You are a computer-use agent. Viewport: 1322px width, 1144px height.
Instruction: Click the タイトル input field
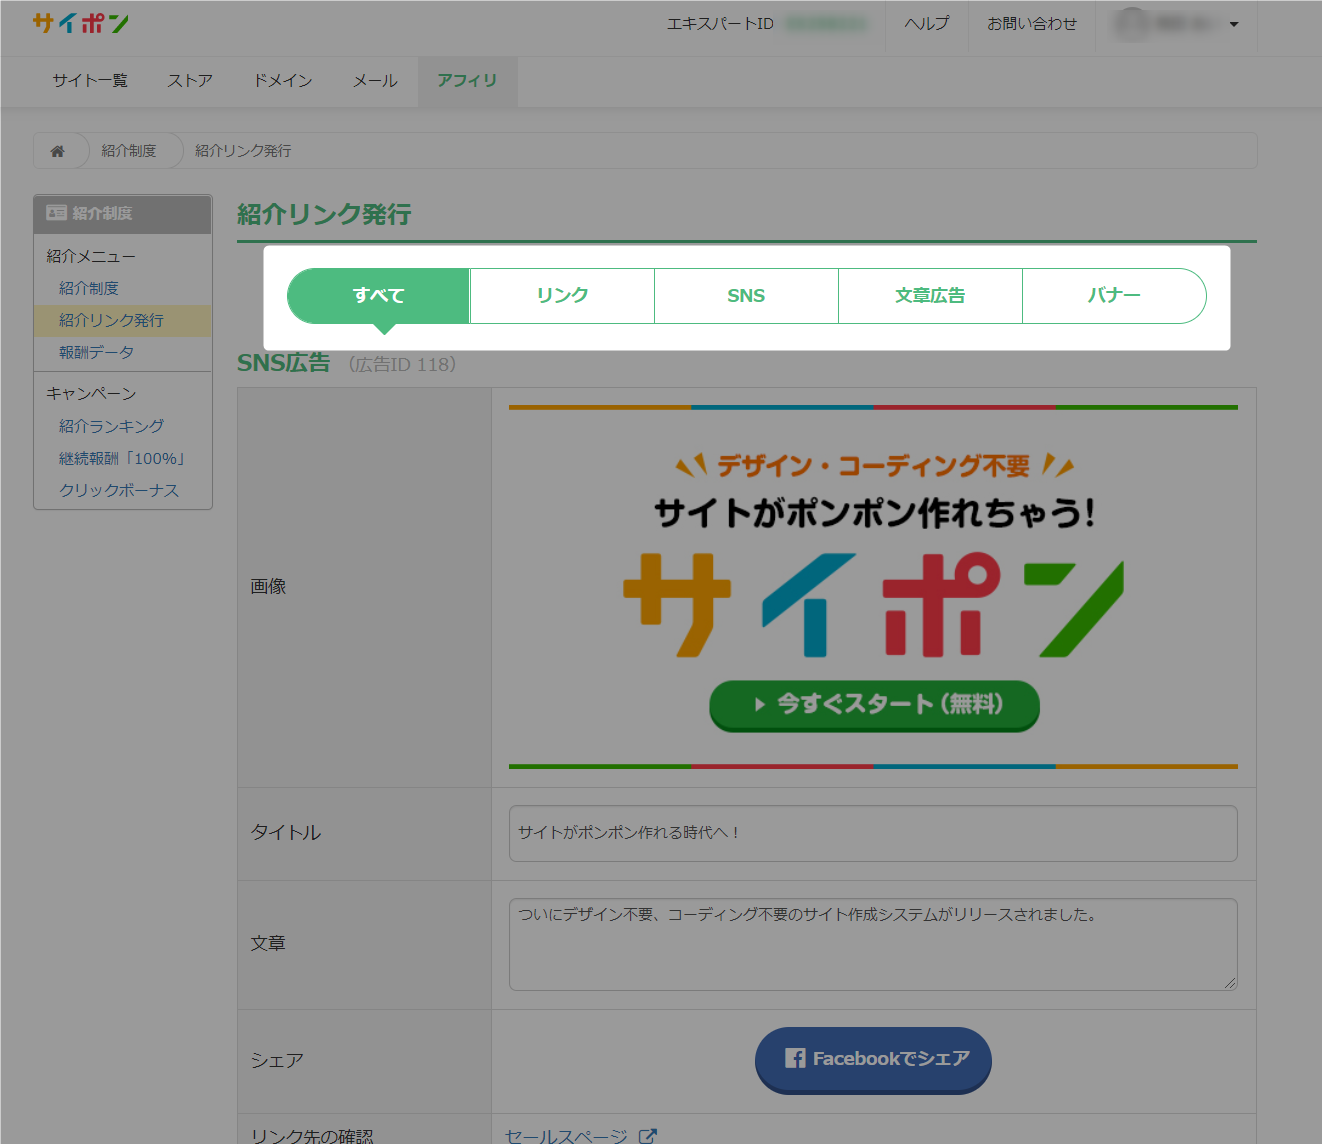[x=873, y=833]
